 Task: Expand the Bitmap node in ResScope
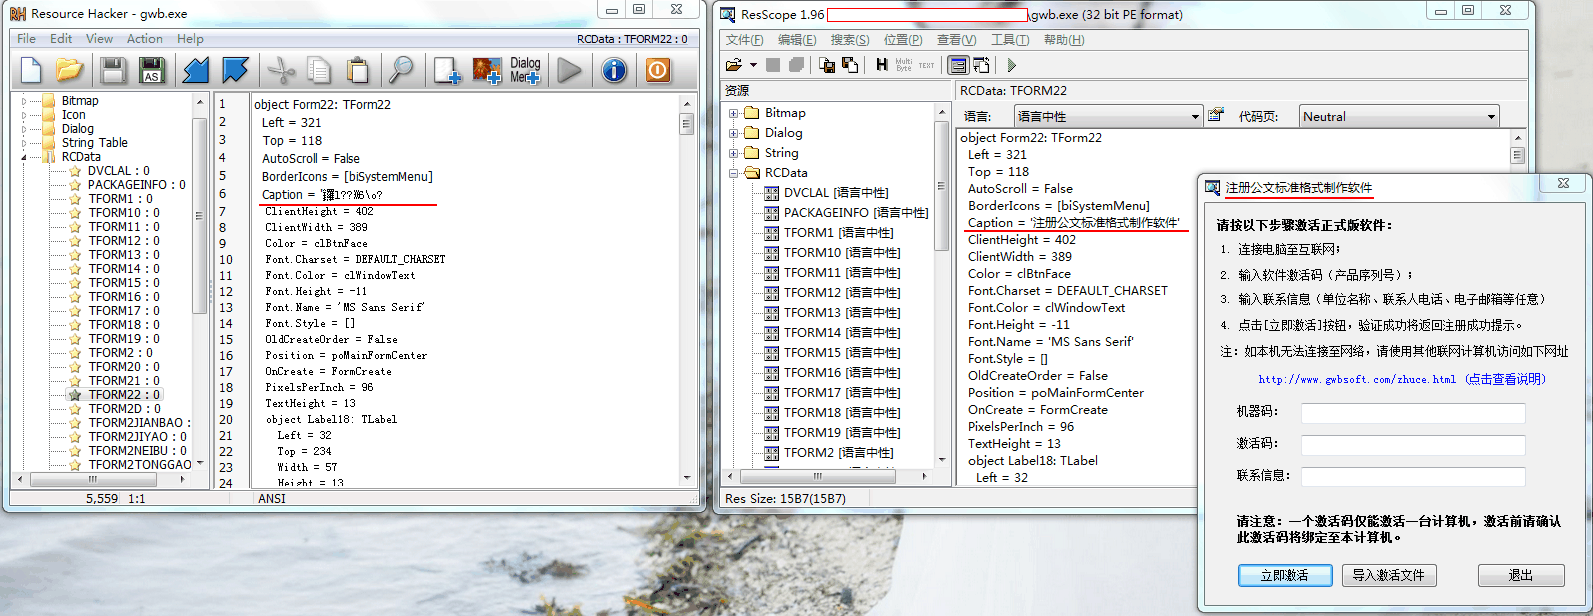pyautogui.click(x=734, y=113)
